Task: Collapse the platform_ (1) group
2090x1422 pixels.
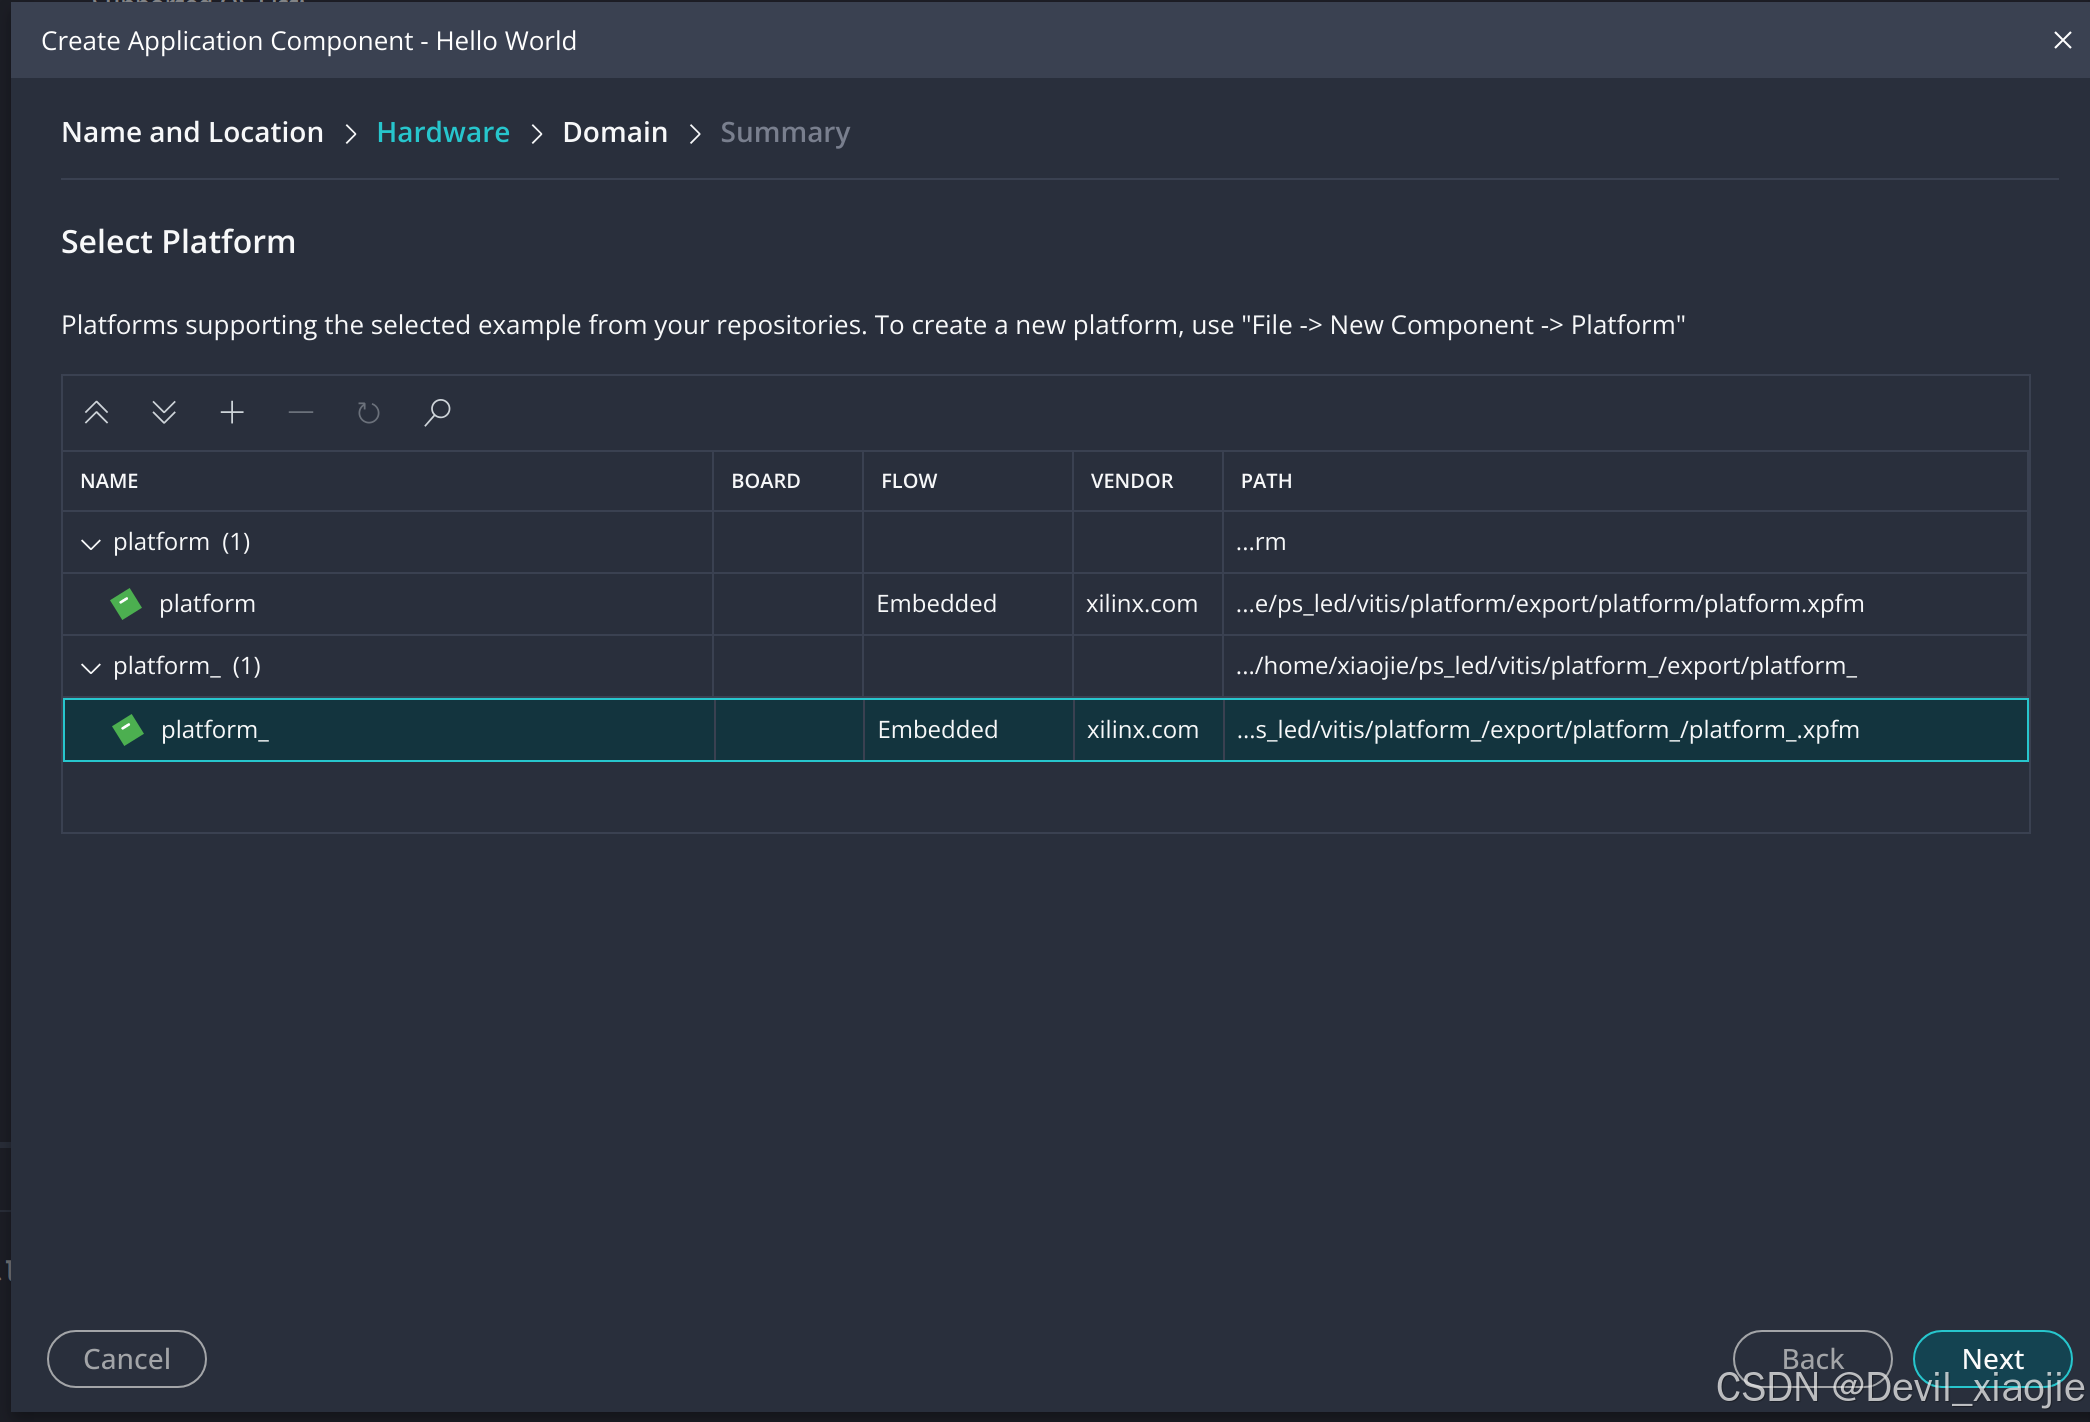Action: click(91, 667)
